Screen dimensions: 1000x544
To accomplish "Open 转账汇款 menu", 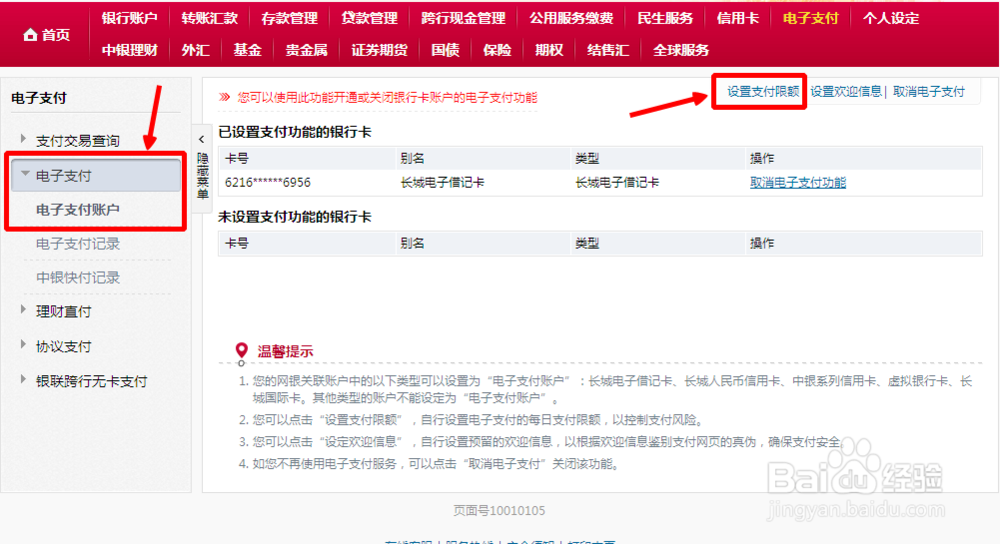I will click(x=209, y=18).
